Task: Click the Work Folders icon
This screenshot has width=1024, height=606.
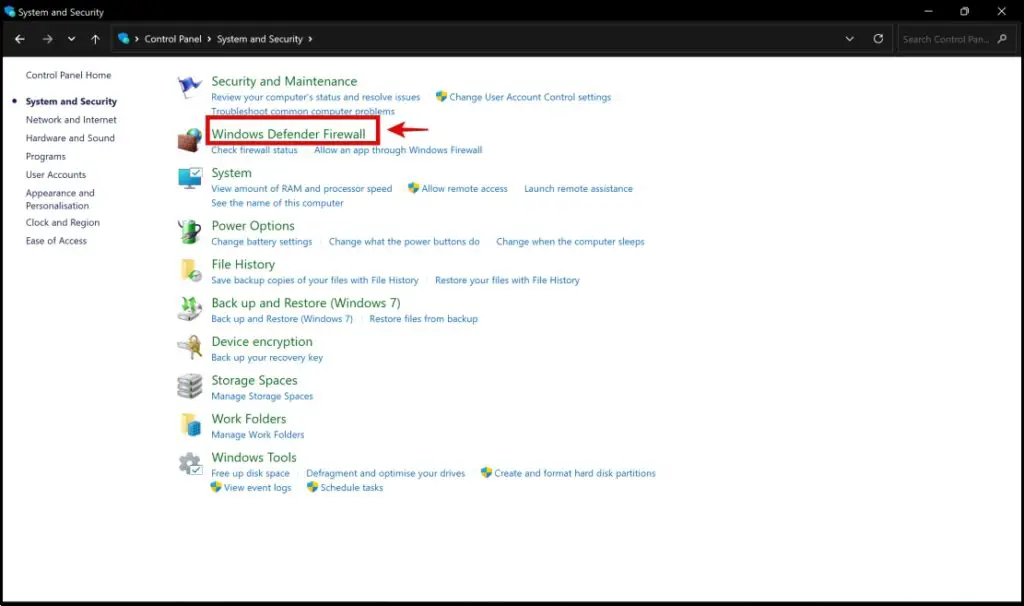Action: pos(189,425)
